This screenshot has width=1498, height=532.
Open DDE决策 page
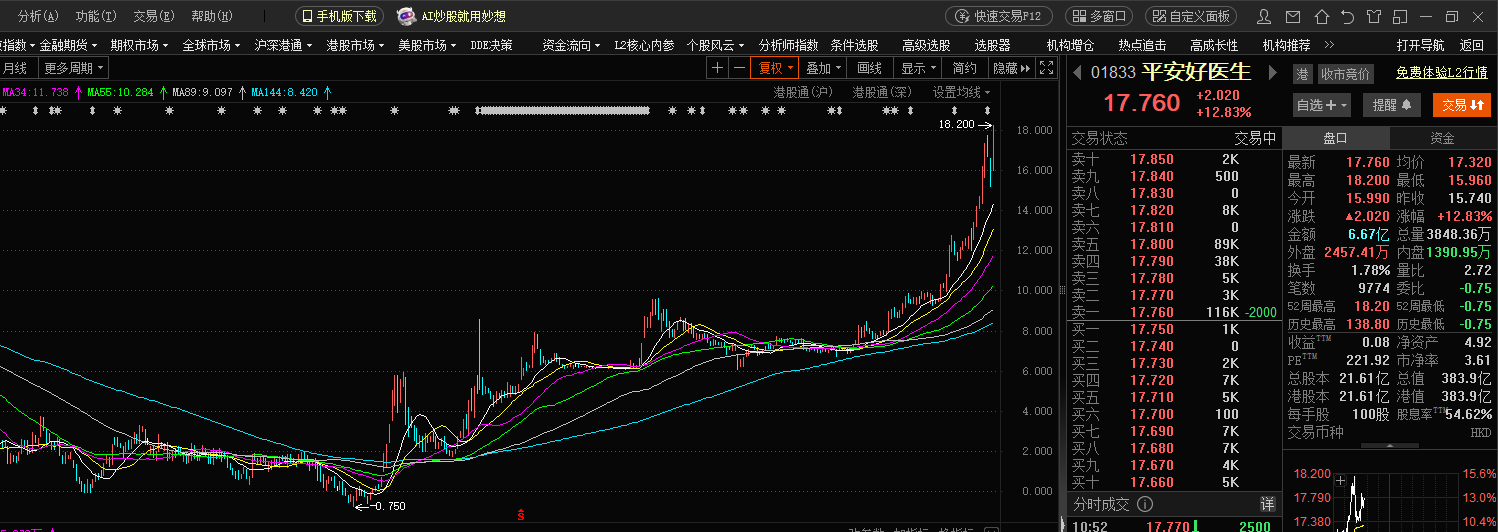pyautogui.click(x=491, y=45)
